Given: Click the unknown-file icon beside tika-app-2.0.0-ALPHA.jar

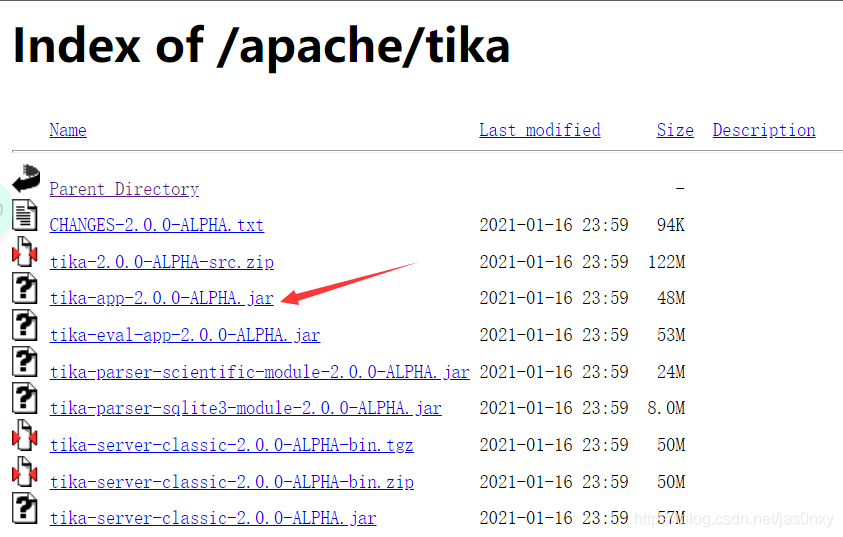Looking at the screenshot, I should pyautogui.click(x=25, y=288).
